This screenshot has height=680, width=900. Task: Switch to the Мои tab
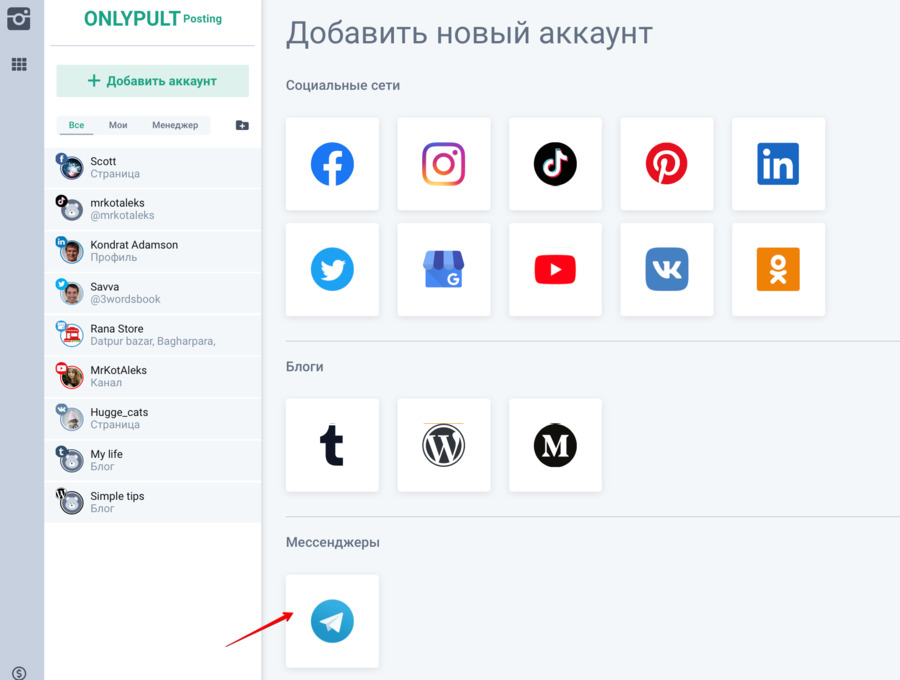(118, 126)
